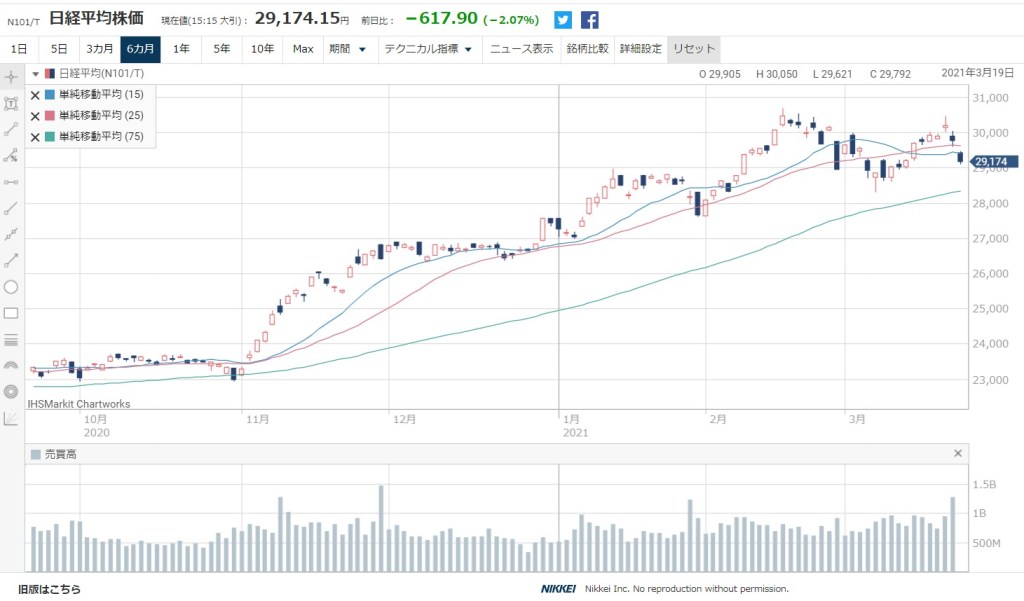1024x601 pixels.
Task: Collapse the 日経平均(N101/T) legend arrow
Action: point(35,74)
